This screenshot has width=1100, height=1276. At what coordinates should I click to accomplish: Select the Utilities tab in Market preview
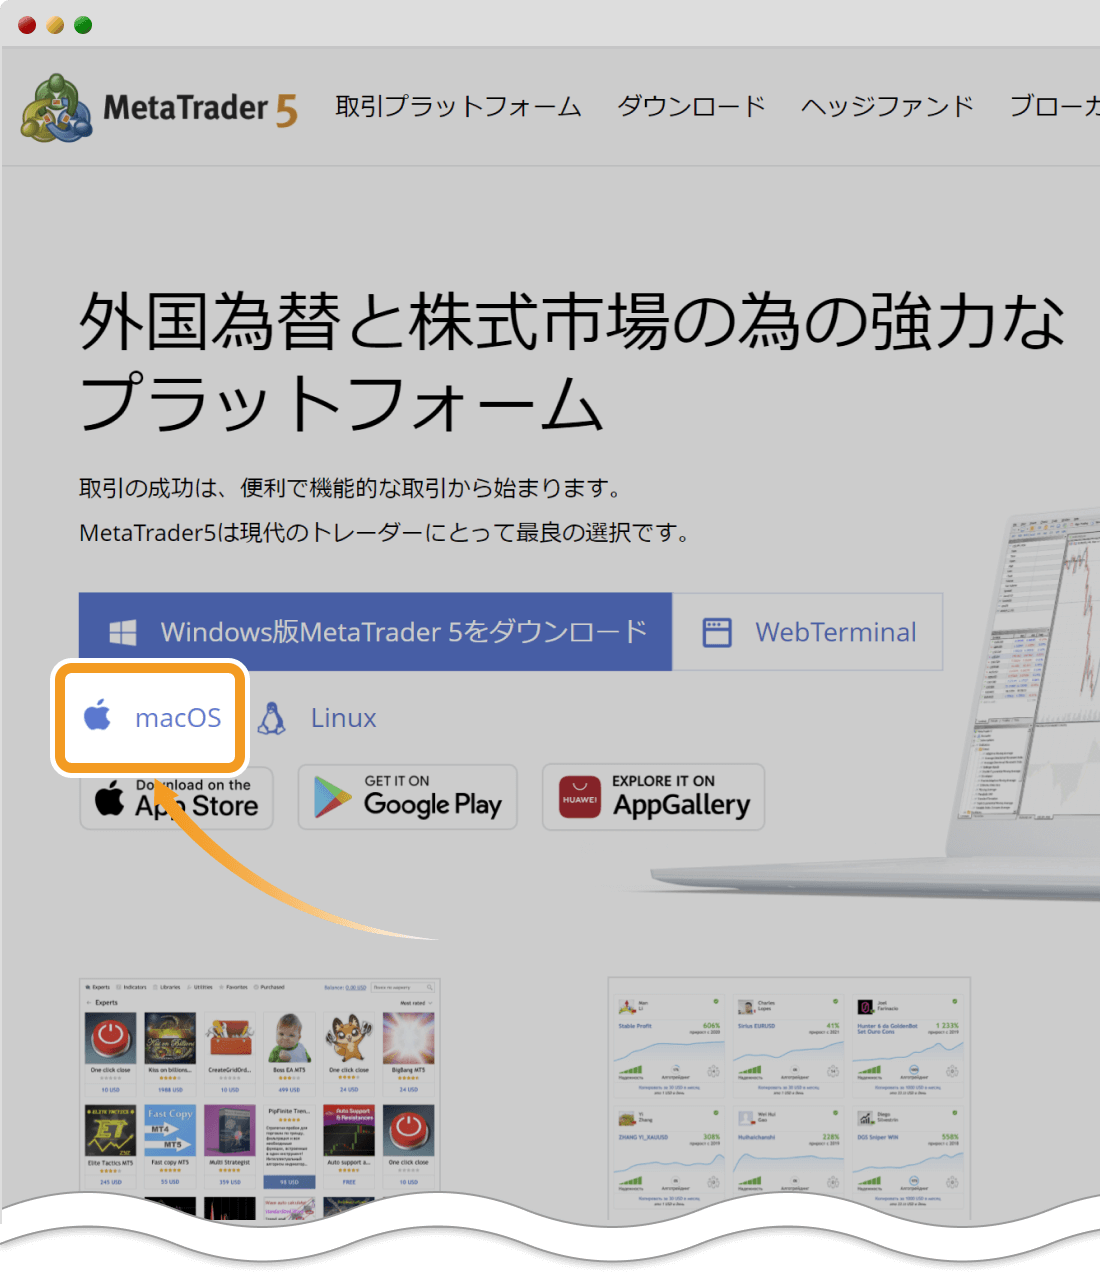click(x=200, y=987)
